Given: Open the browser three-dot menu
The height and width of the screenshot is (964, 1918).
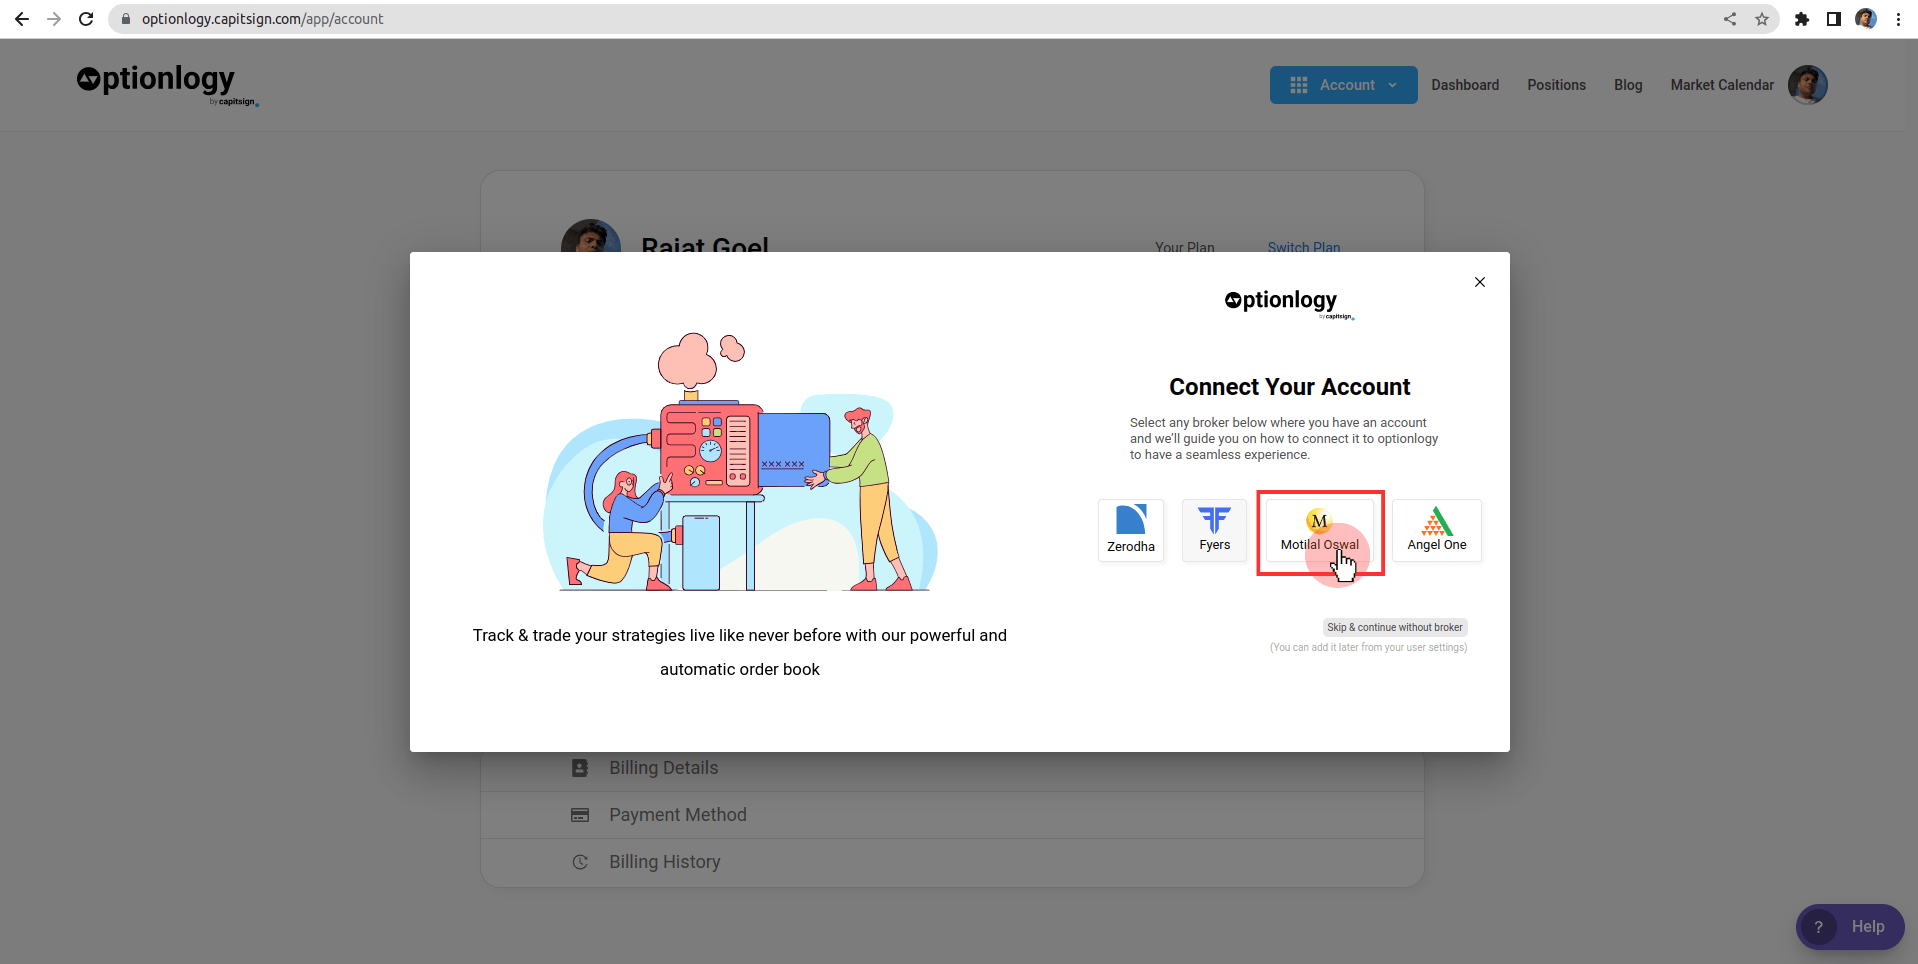Looking at the screenshot, I should coord(1898,19).
